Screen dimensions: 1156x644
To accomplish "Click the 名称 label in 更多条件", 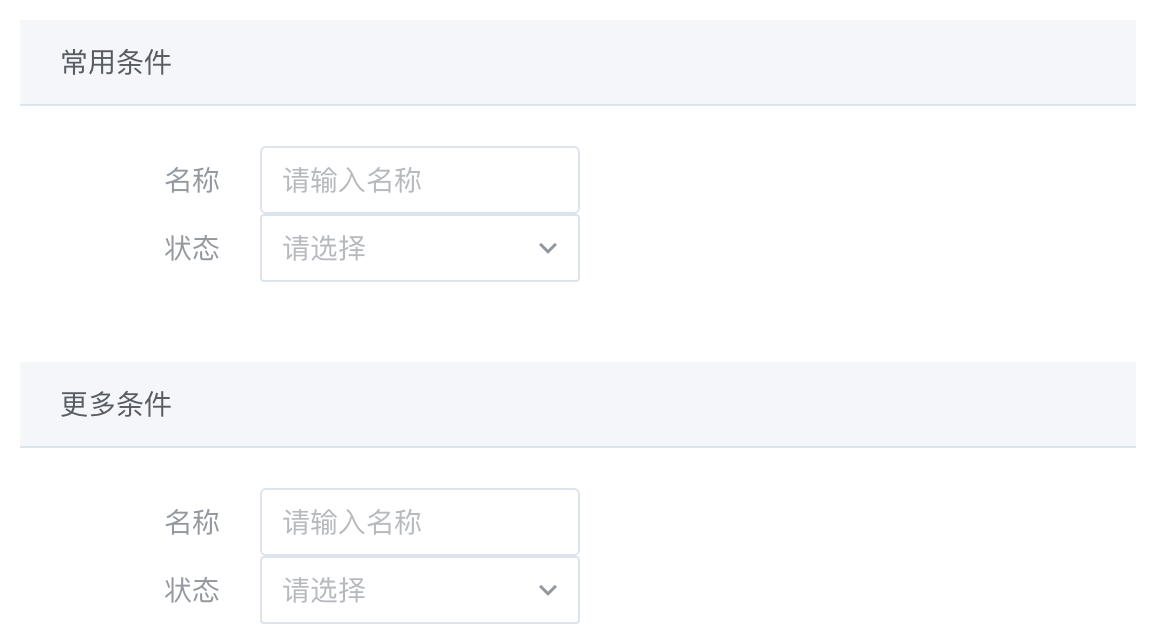I will point(192,522).
